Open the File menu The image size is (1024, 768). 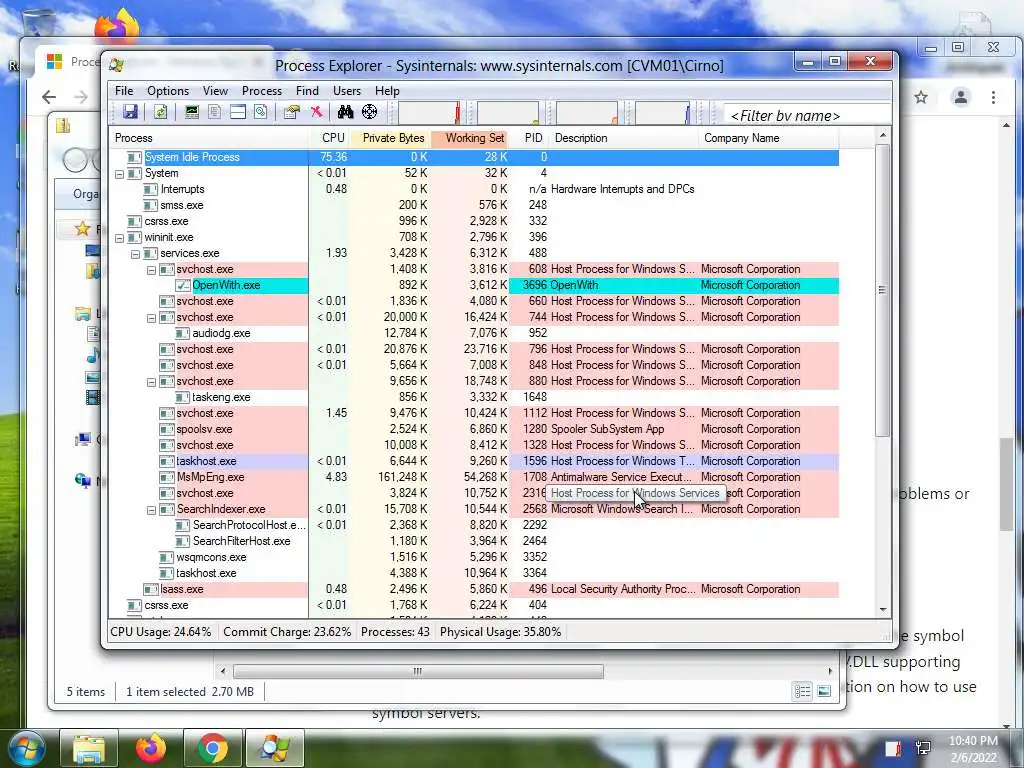tap(124, 91)
